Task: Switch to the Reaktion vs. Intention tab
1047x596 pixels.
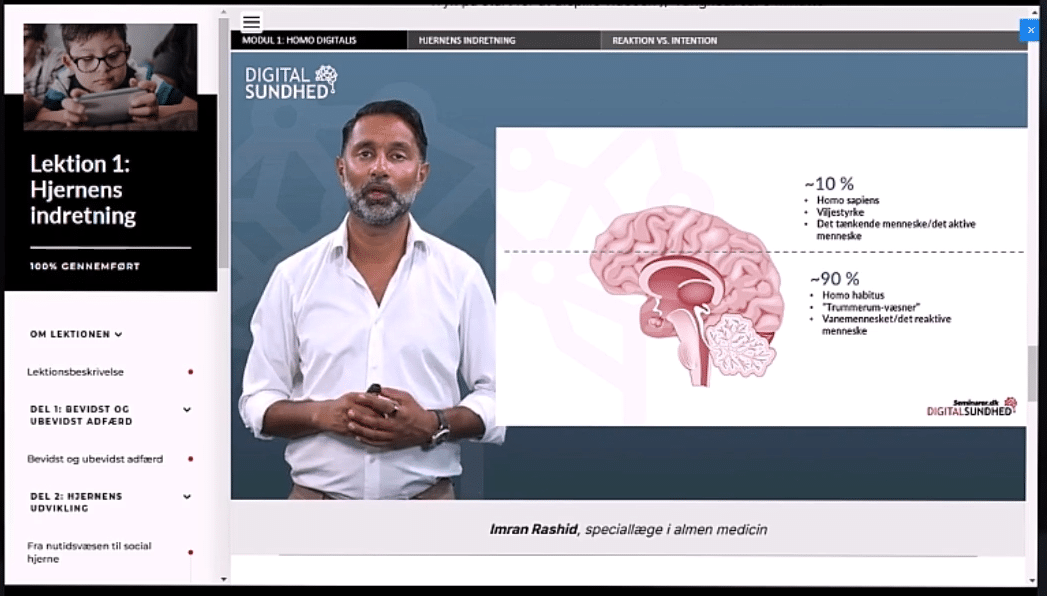Action: pos(813,40)
